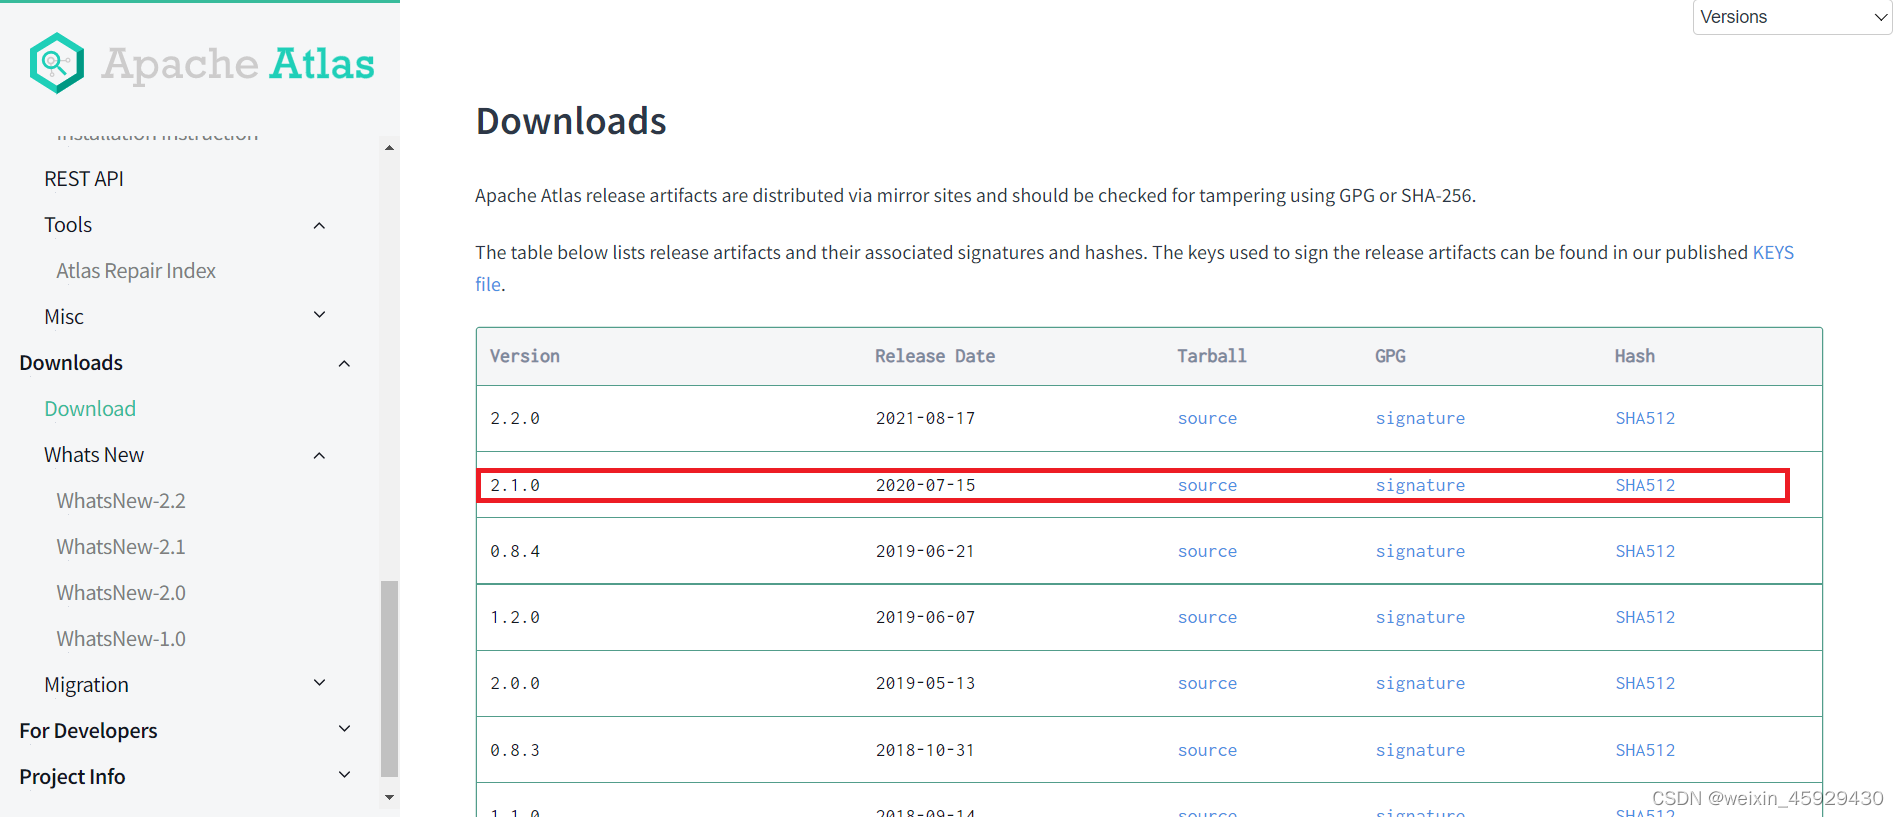This screenshot has height=817, width=1899.
Task: Download source tarball for version 0.8.3
Action: coord(1207,750)
